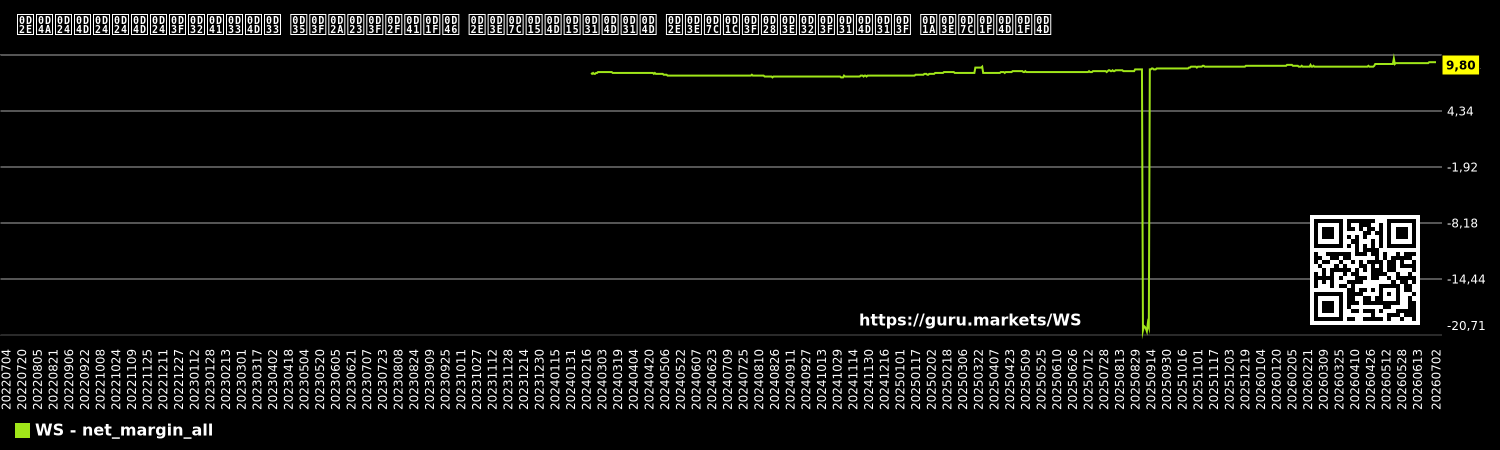
Task: Click the 20230707 date label
Action: 367,378
